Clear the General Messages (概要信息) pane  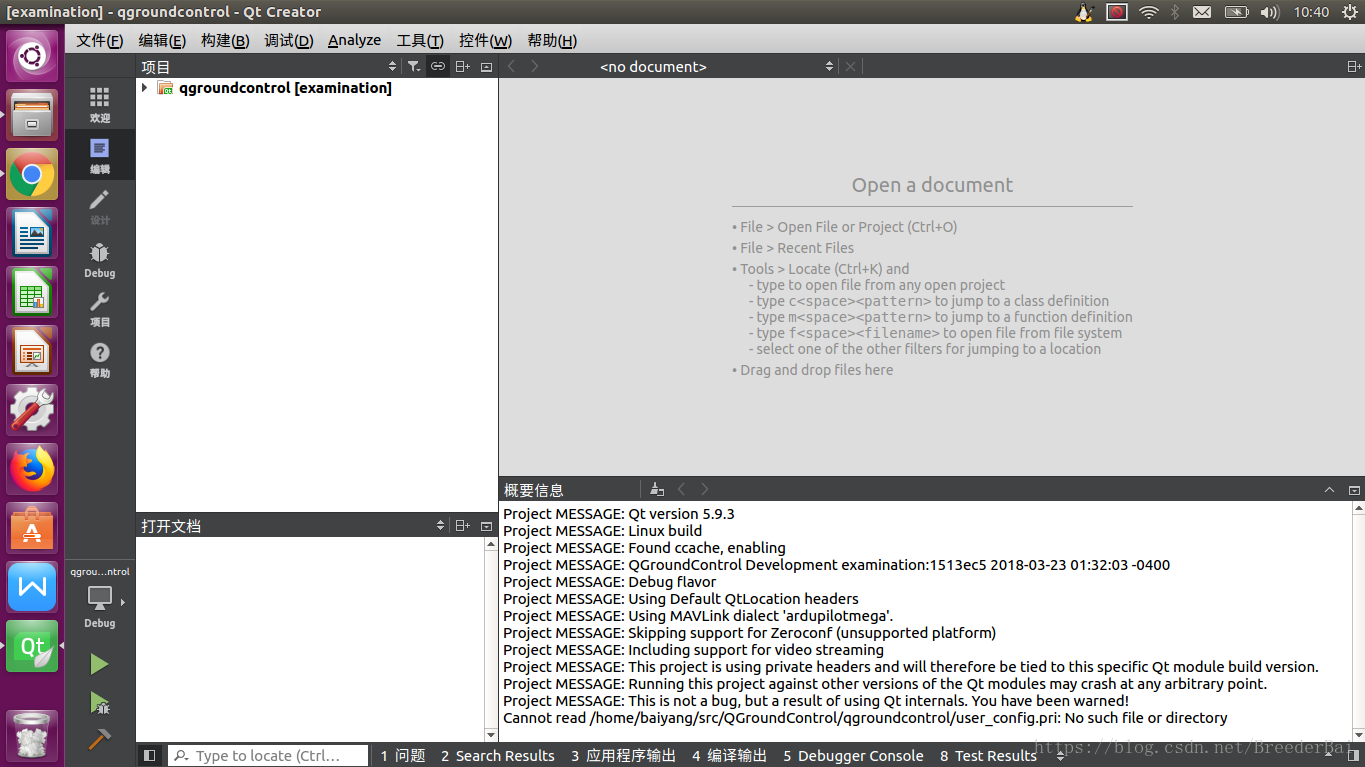[x=657, y=489]
